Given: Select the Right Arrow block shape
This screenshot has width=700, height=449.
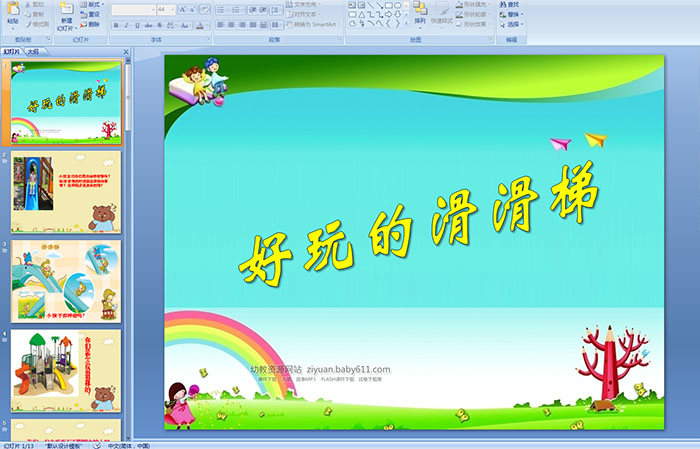Looking at the screenshot, I should pyautogui.click(x=388, y=15).
